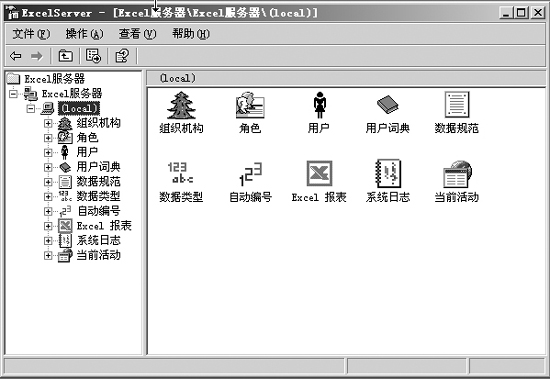Open the 帮助(H) menu
The width and height of the screenshot is (550, 379).
click(191, 34)
